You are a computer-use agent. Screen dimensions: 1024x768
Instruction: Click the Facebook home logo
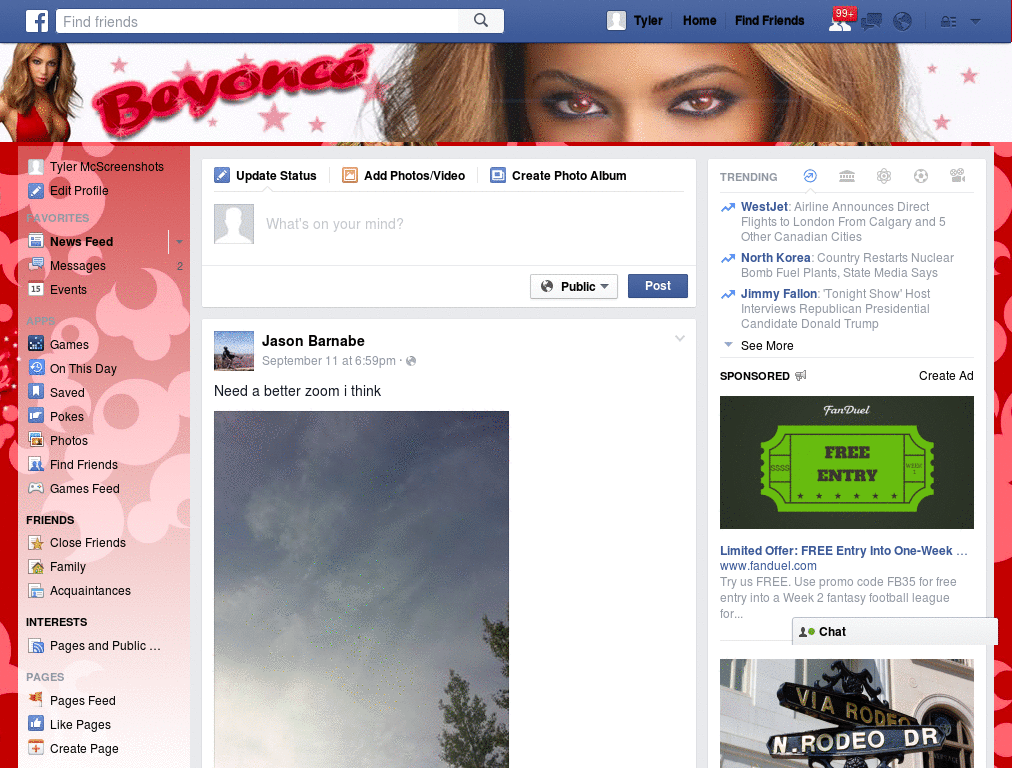pos(37,20)
